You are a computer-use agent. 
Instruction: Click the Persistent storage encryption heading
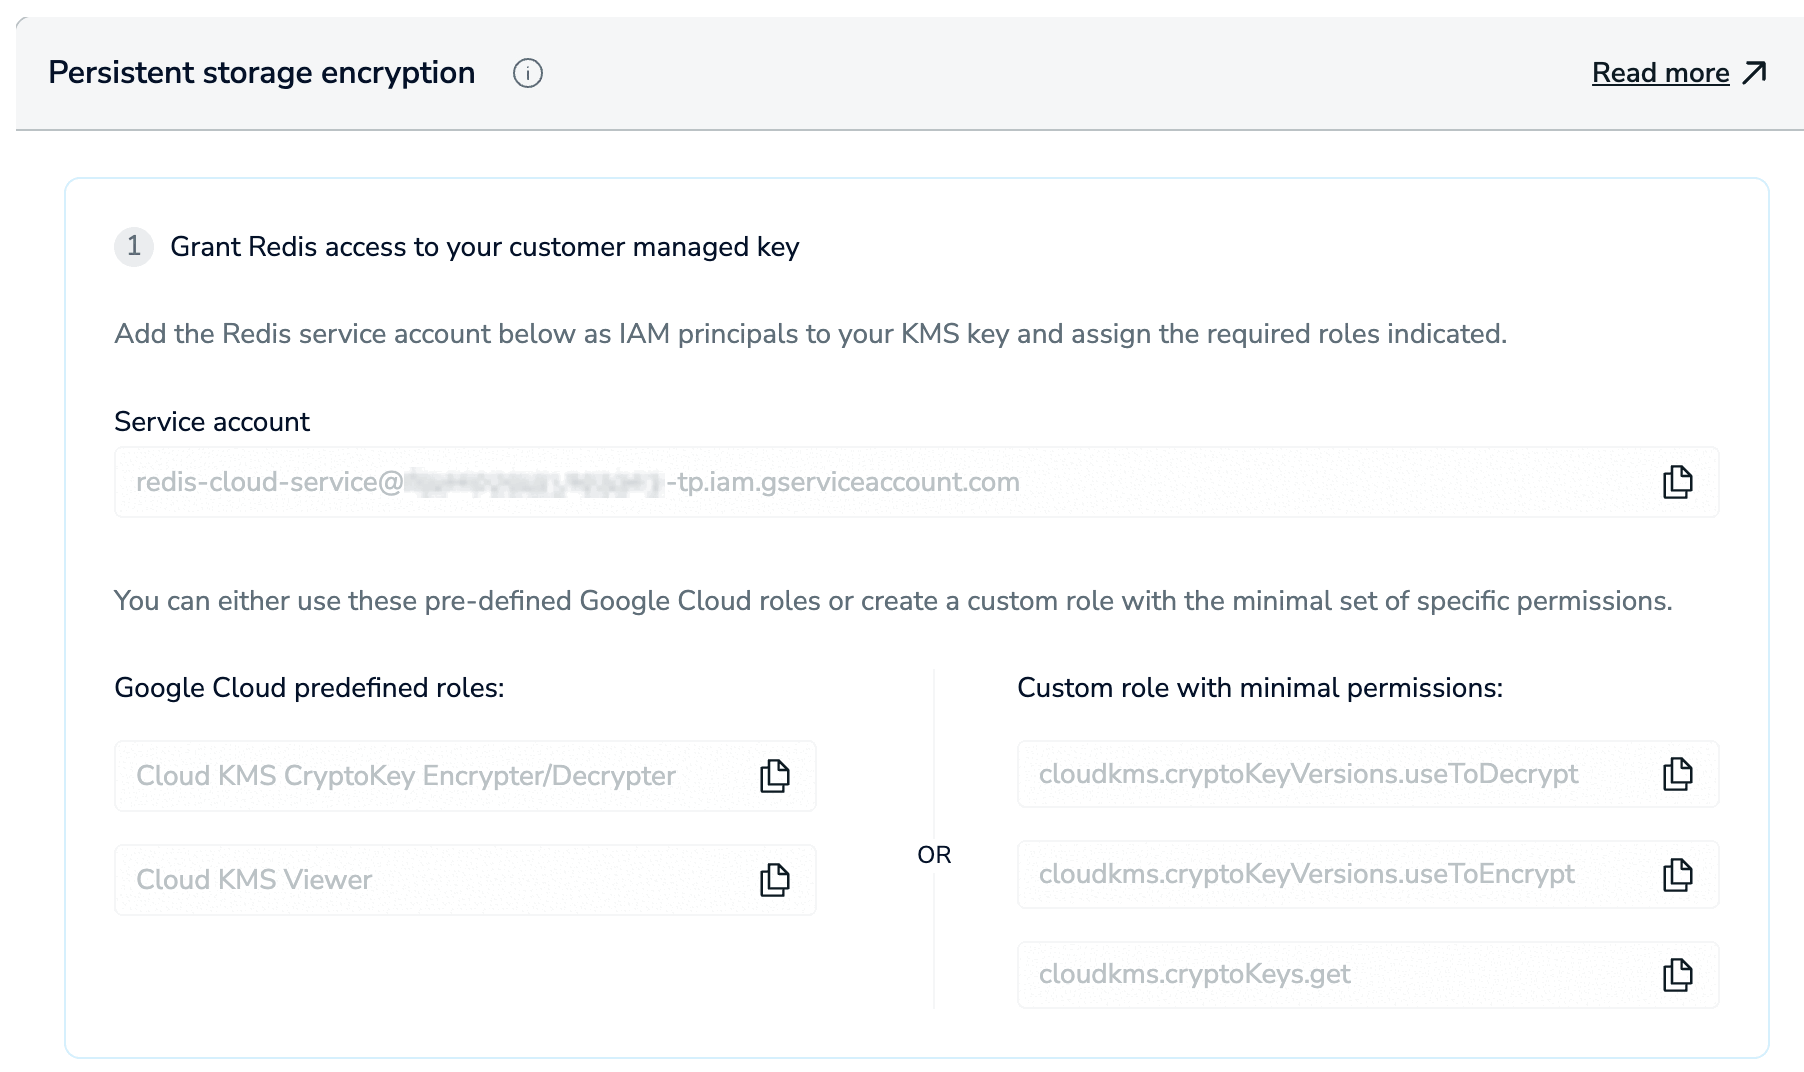262,73
